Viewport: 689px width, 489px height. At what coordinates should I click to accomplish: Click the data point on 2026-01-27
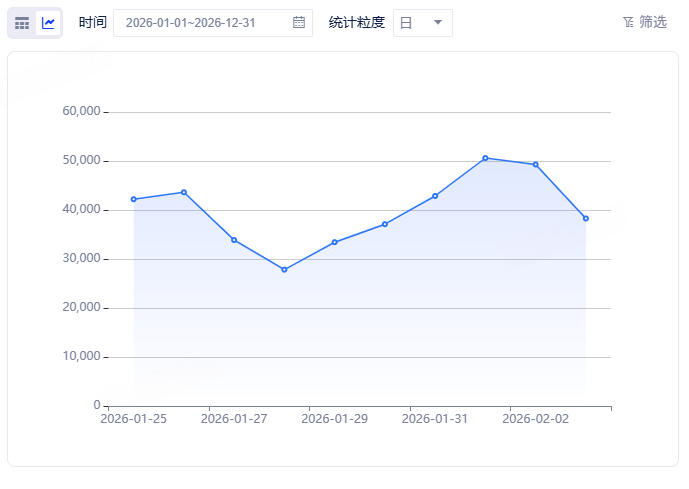pos(234,240)
